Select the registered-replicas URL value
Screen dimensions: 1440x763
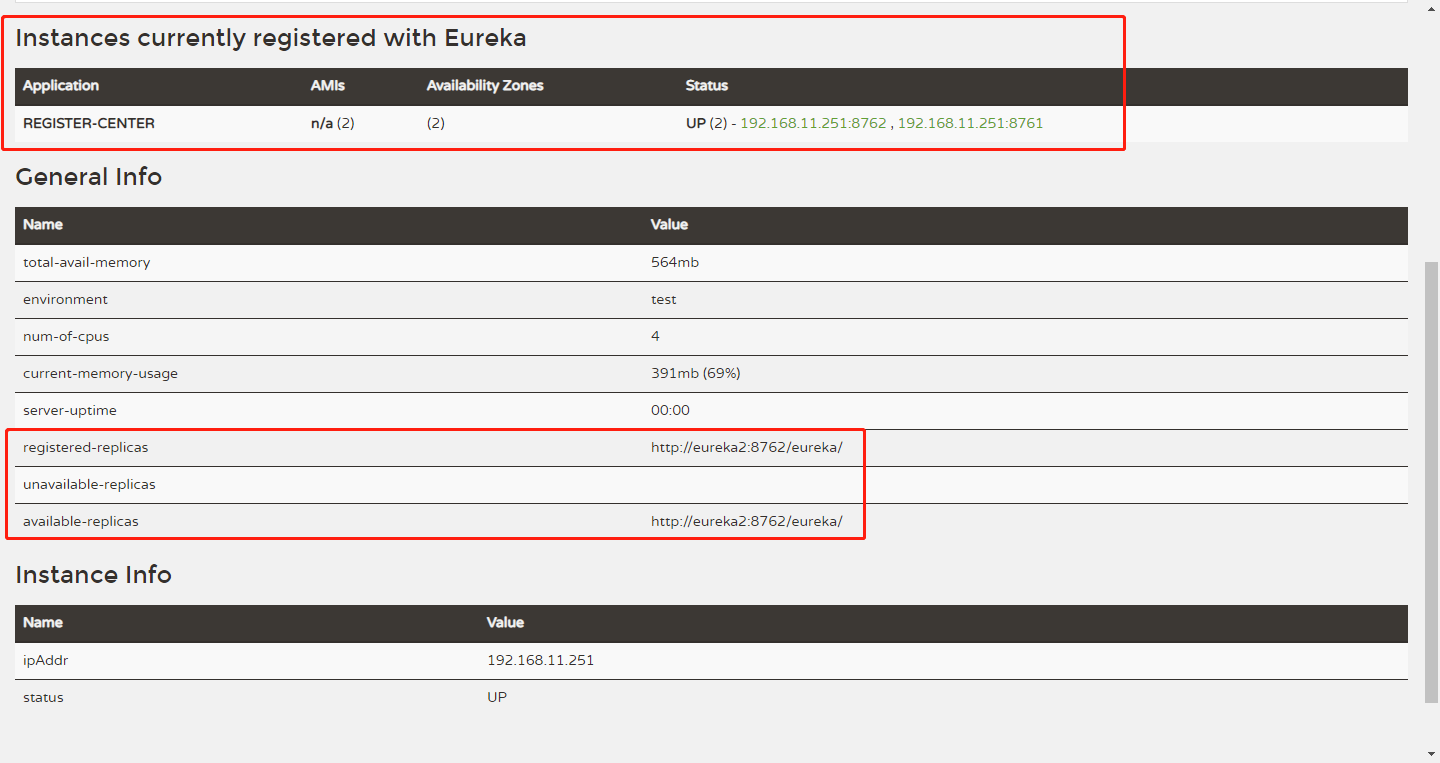[747, 448]
